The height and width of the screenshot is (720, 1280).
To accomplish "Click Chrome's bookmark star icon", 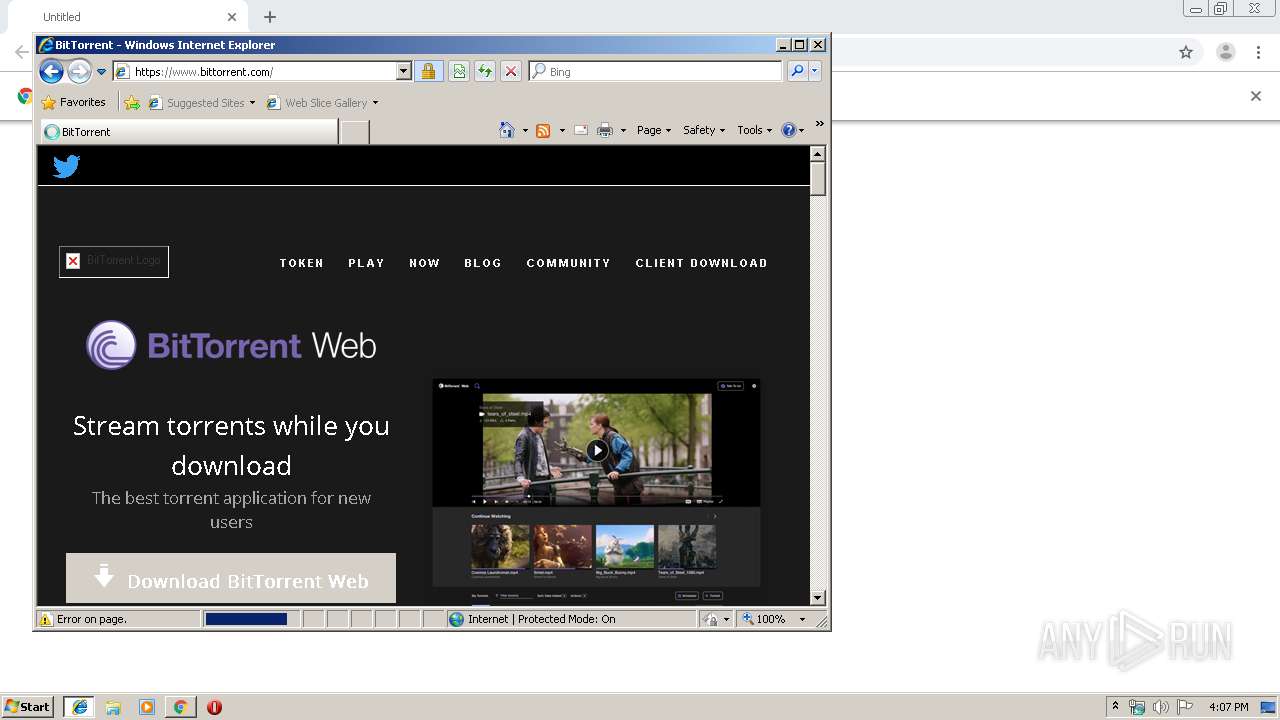I will (x=1186, y=52).
